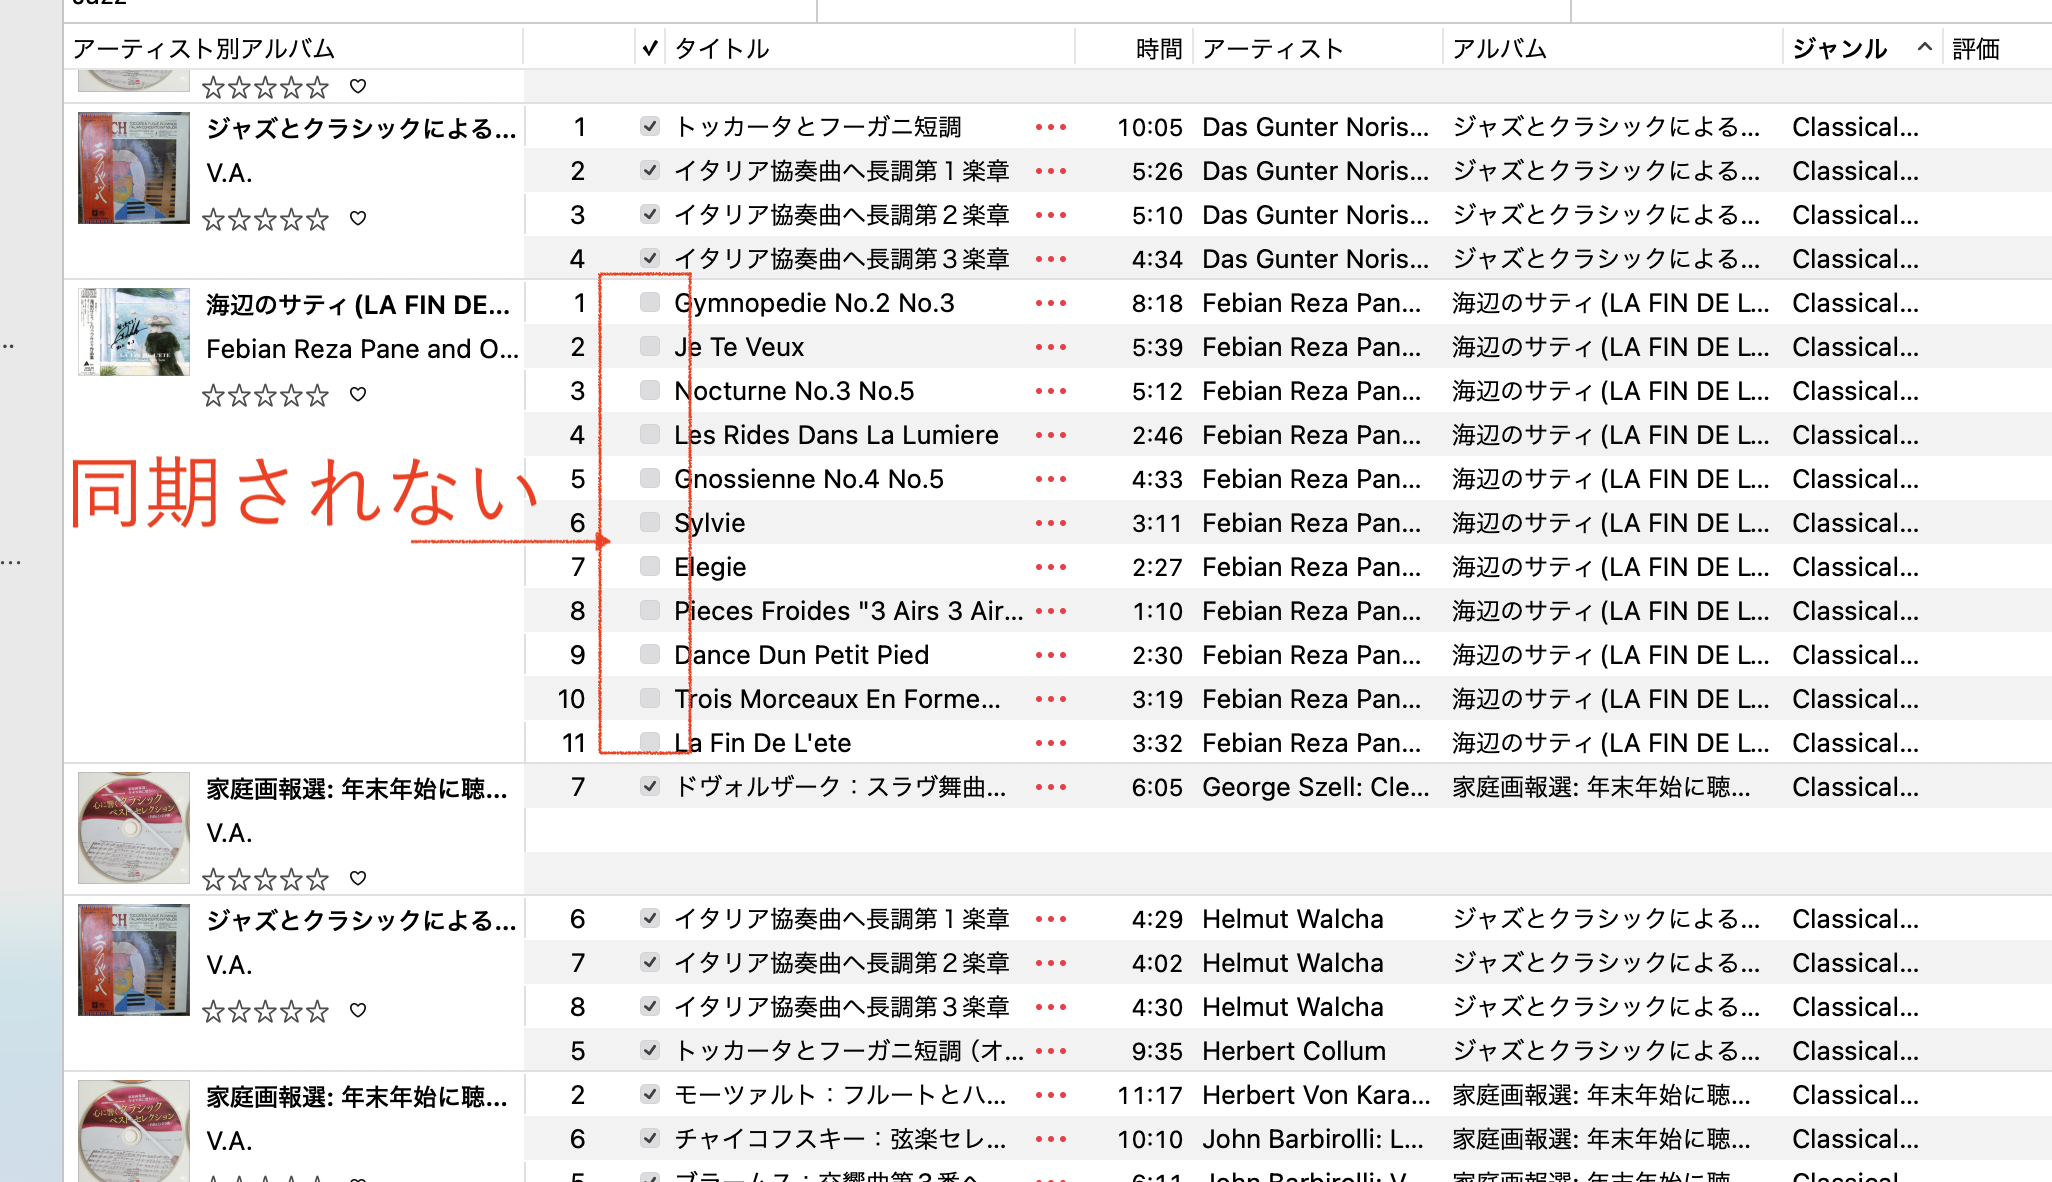Uncheck the Helmut Walcha イタリア協奏曲第1楽章 checkbox
Viewport: 2052px width, 1182px height.
(x=650, y=918)
